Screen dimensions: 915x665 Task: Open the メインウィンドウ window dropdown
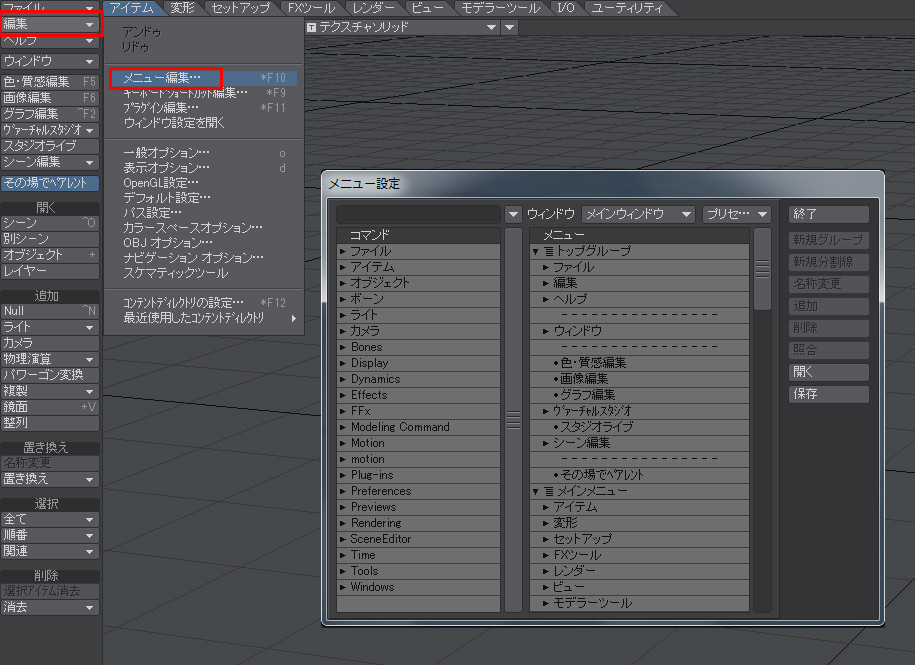tap(638, 214)
